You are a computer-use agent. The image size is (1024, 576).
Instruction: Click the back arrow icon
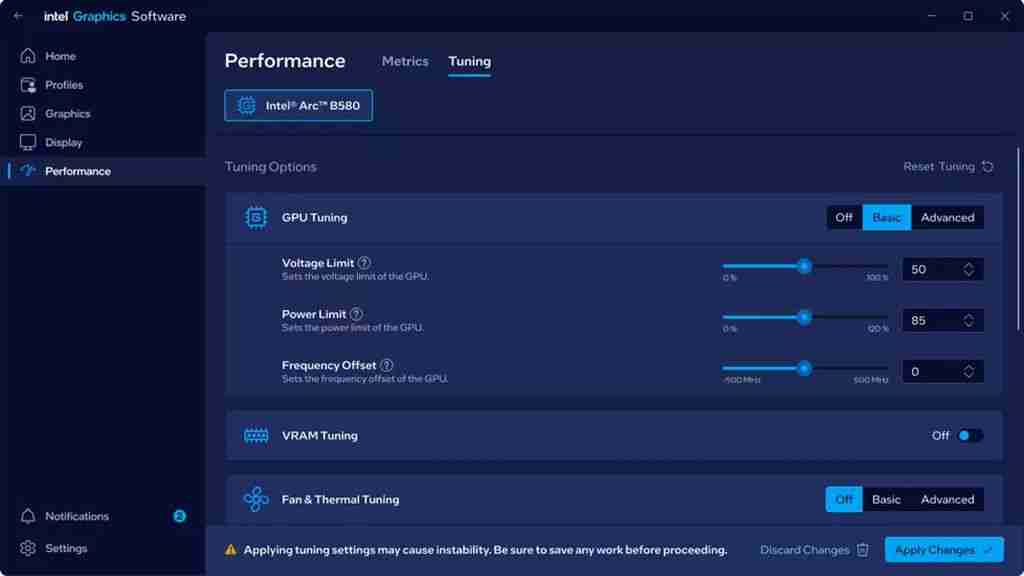coord(18,16)
